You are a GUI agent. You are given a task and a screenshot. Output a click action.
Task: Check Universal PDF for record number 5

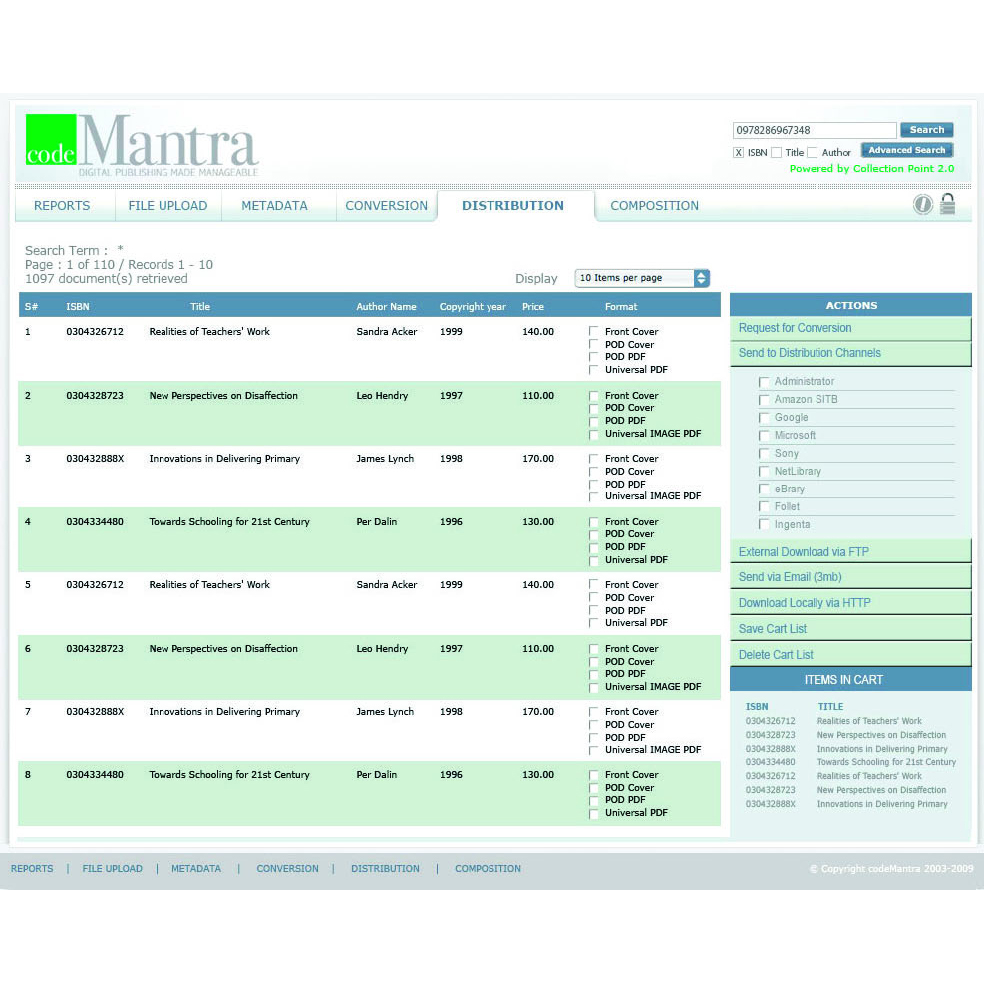click(x=593, y=623)
